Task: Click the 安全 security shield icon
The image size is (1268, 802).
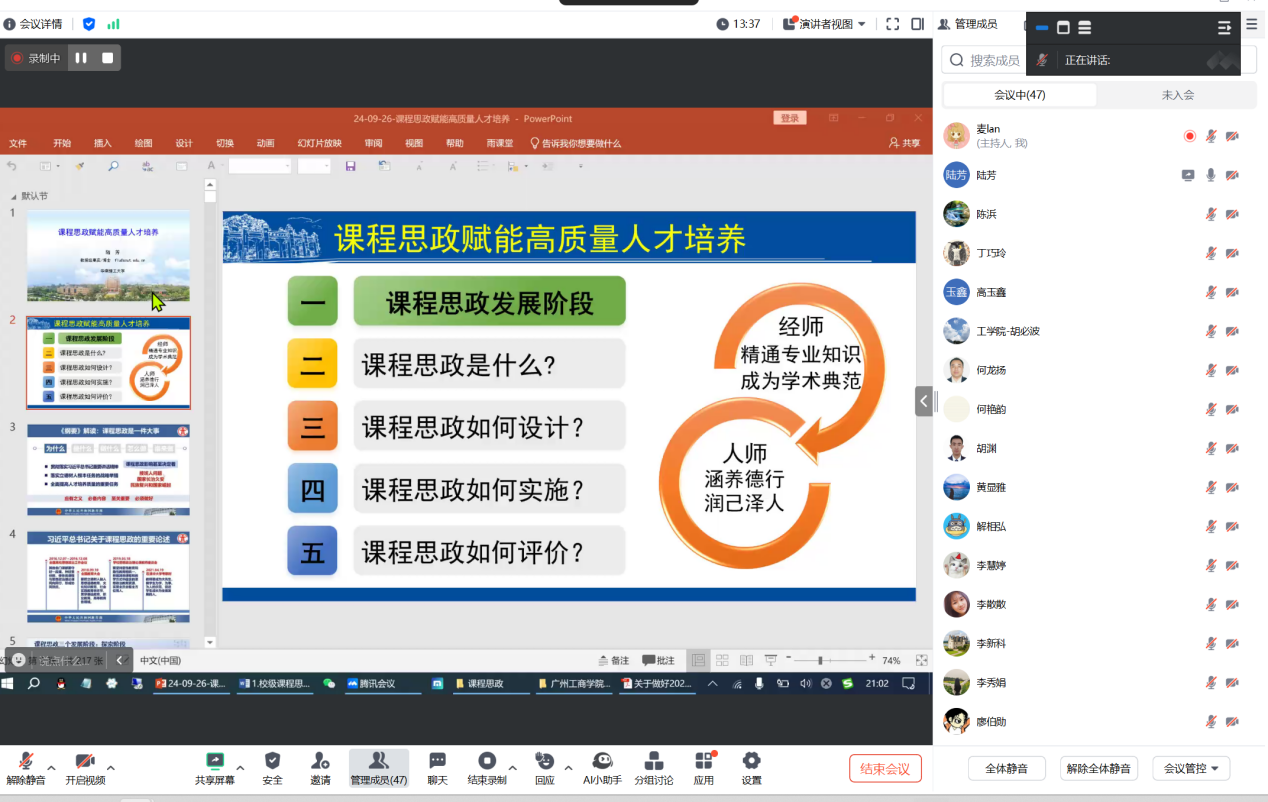Action: coord(272,767)
